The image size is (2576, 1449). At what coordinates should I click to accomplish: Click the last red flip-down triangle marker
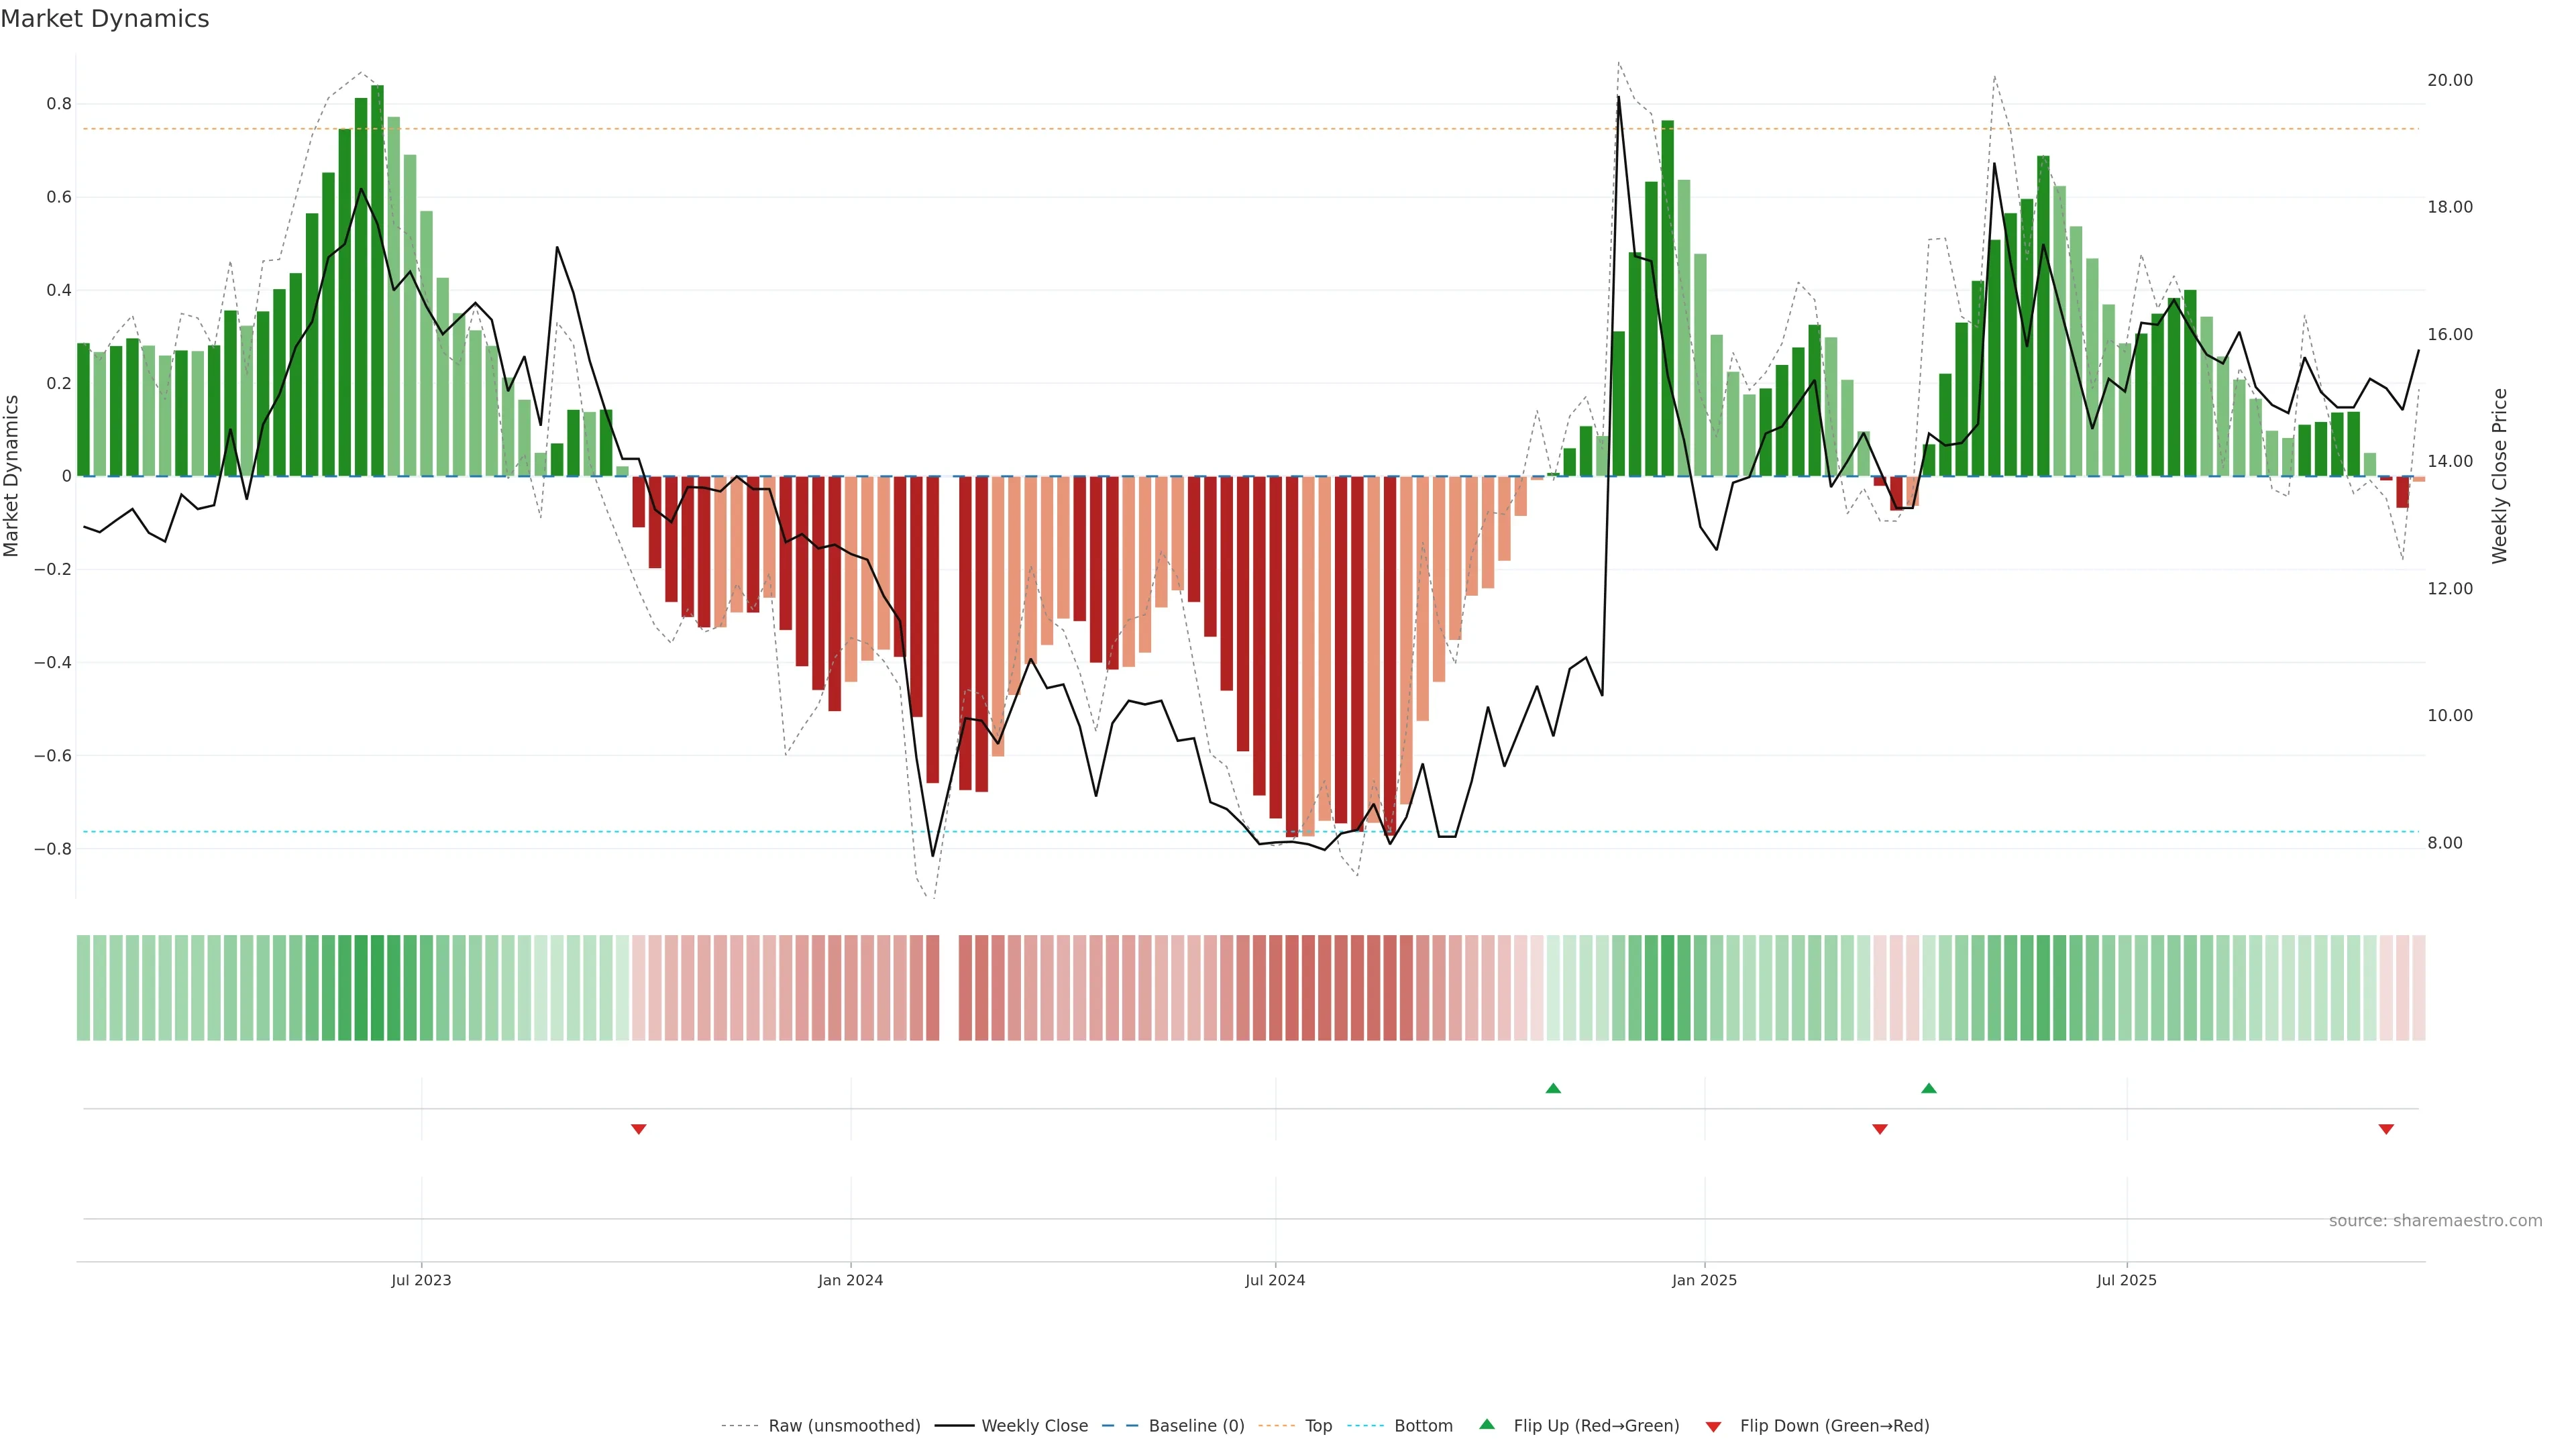(2386, 1129)
